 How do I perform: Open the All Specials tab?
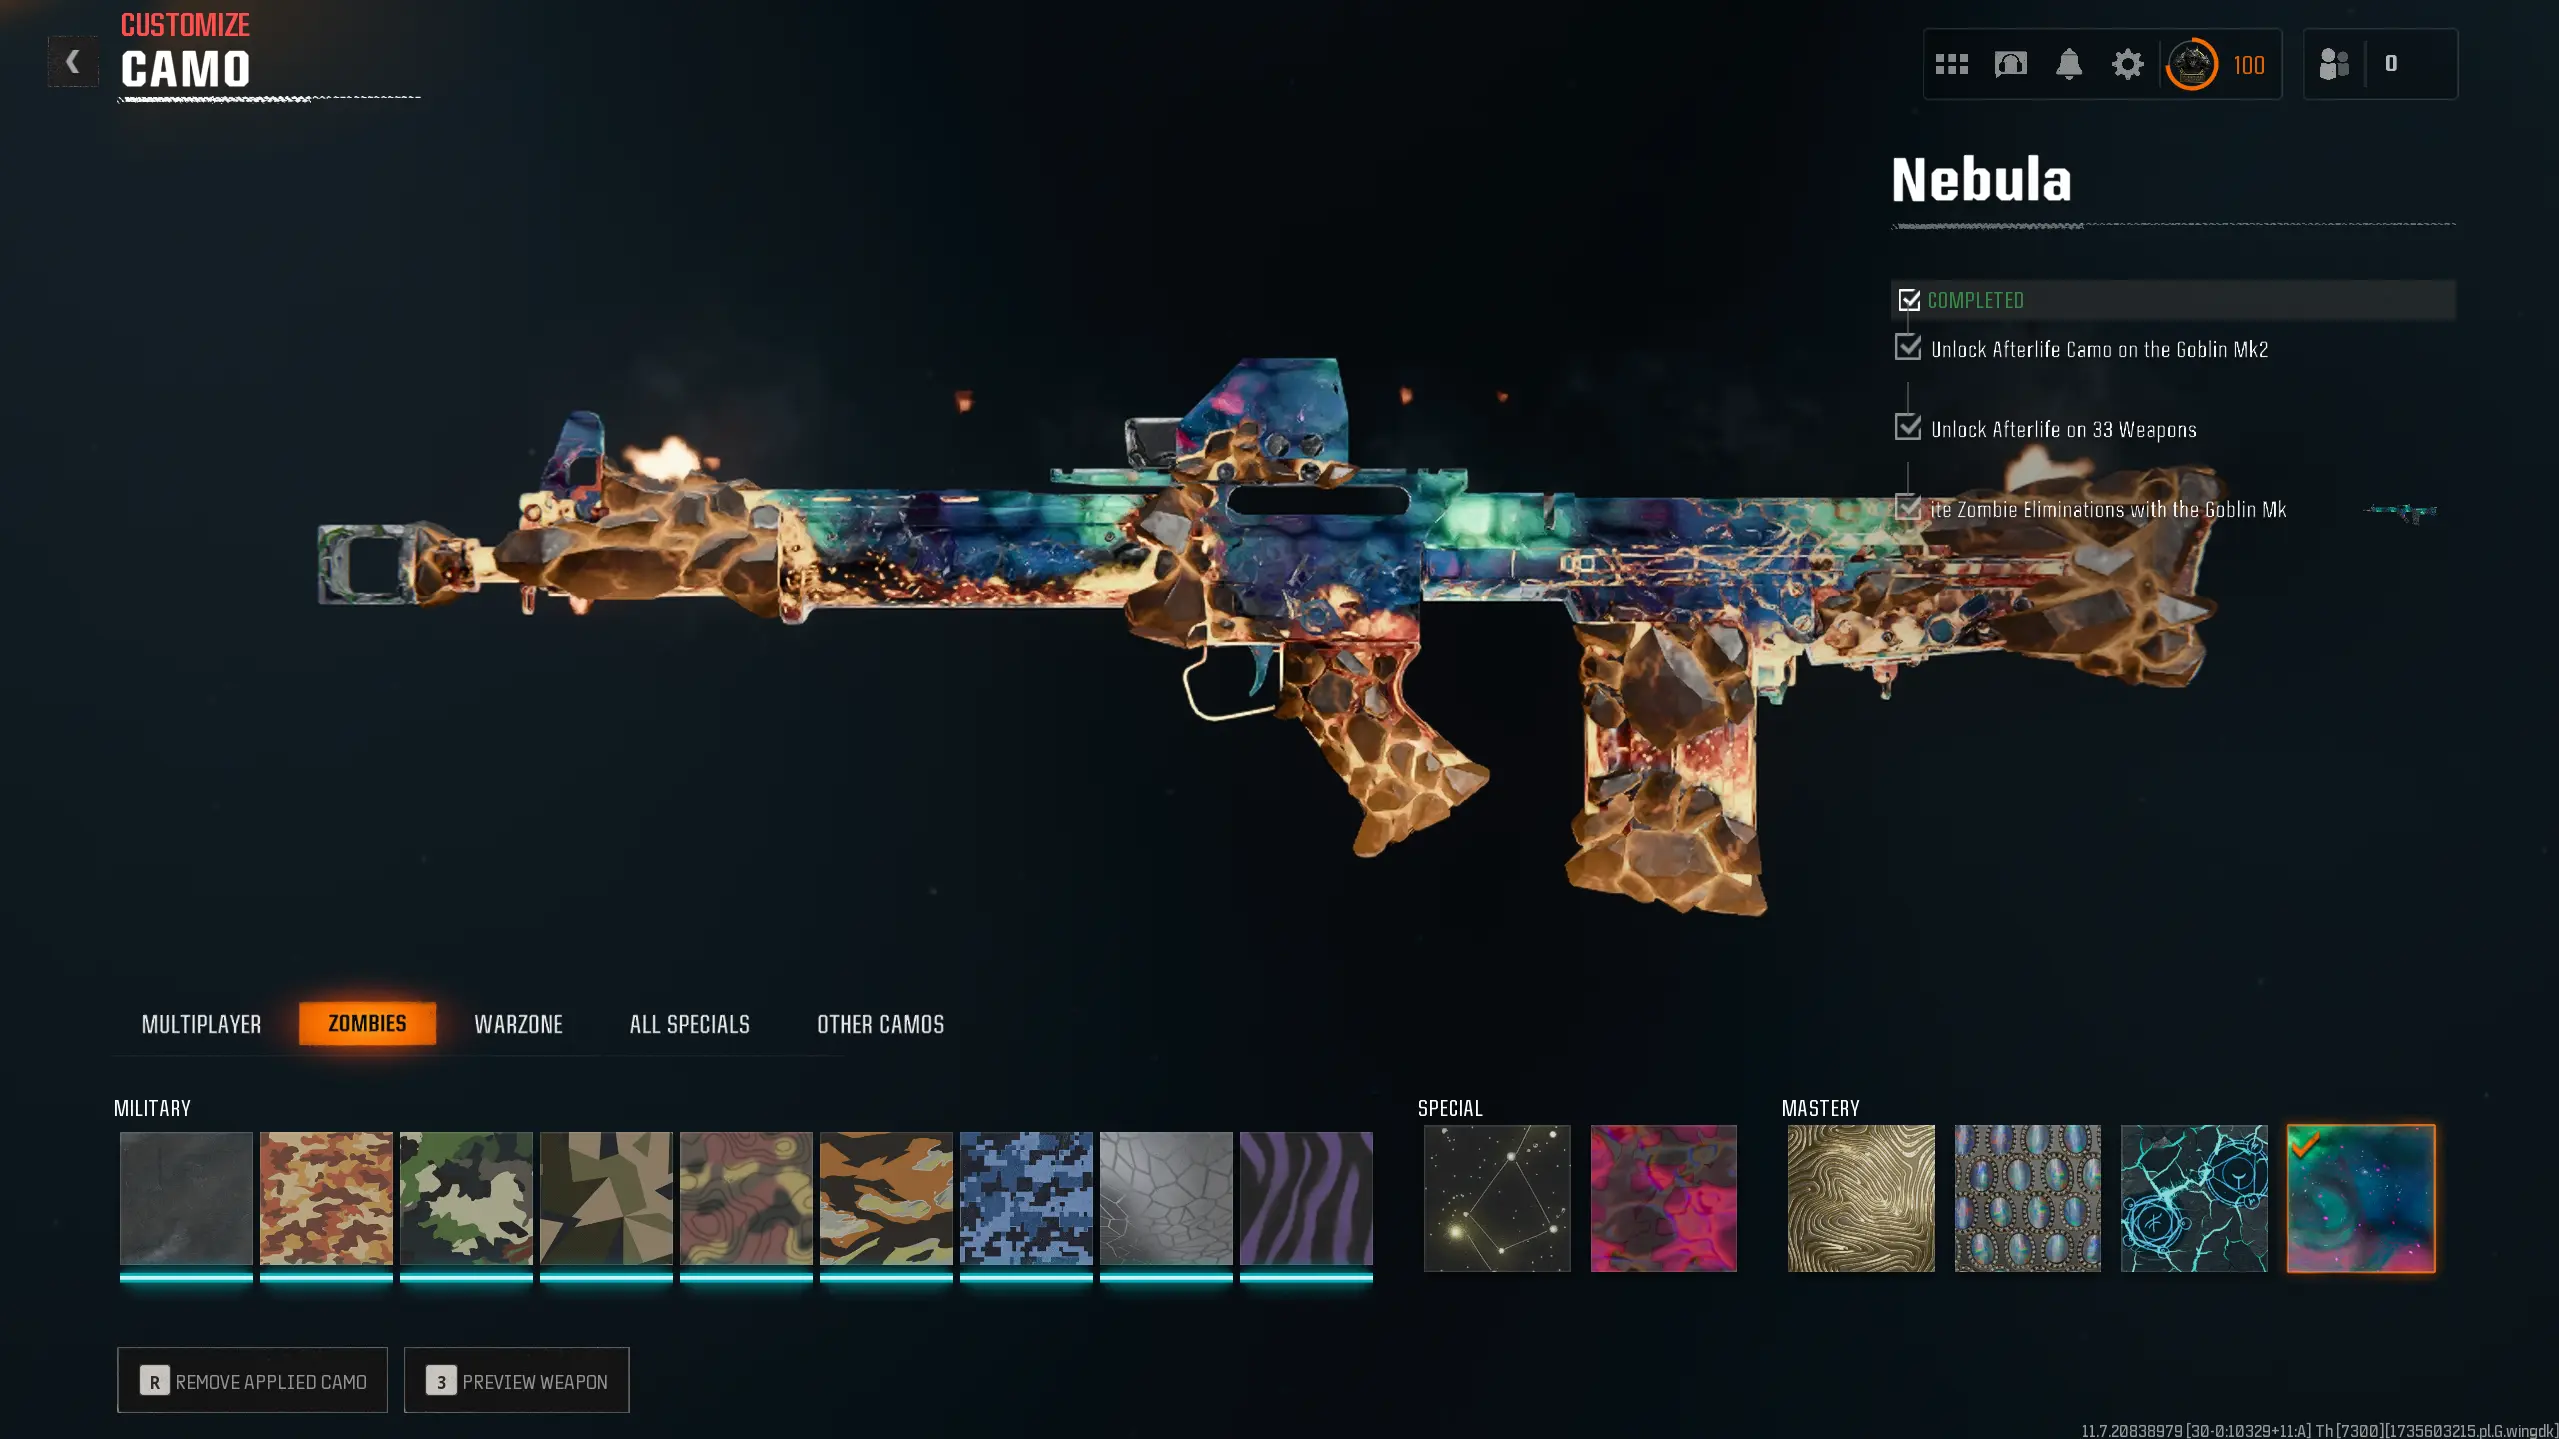pos(689,1024)
